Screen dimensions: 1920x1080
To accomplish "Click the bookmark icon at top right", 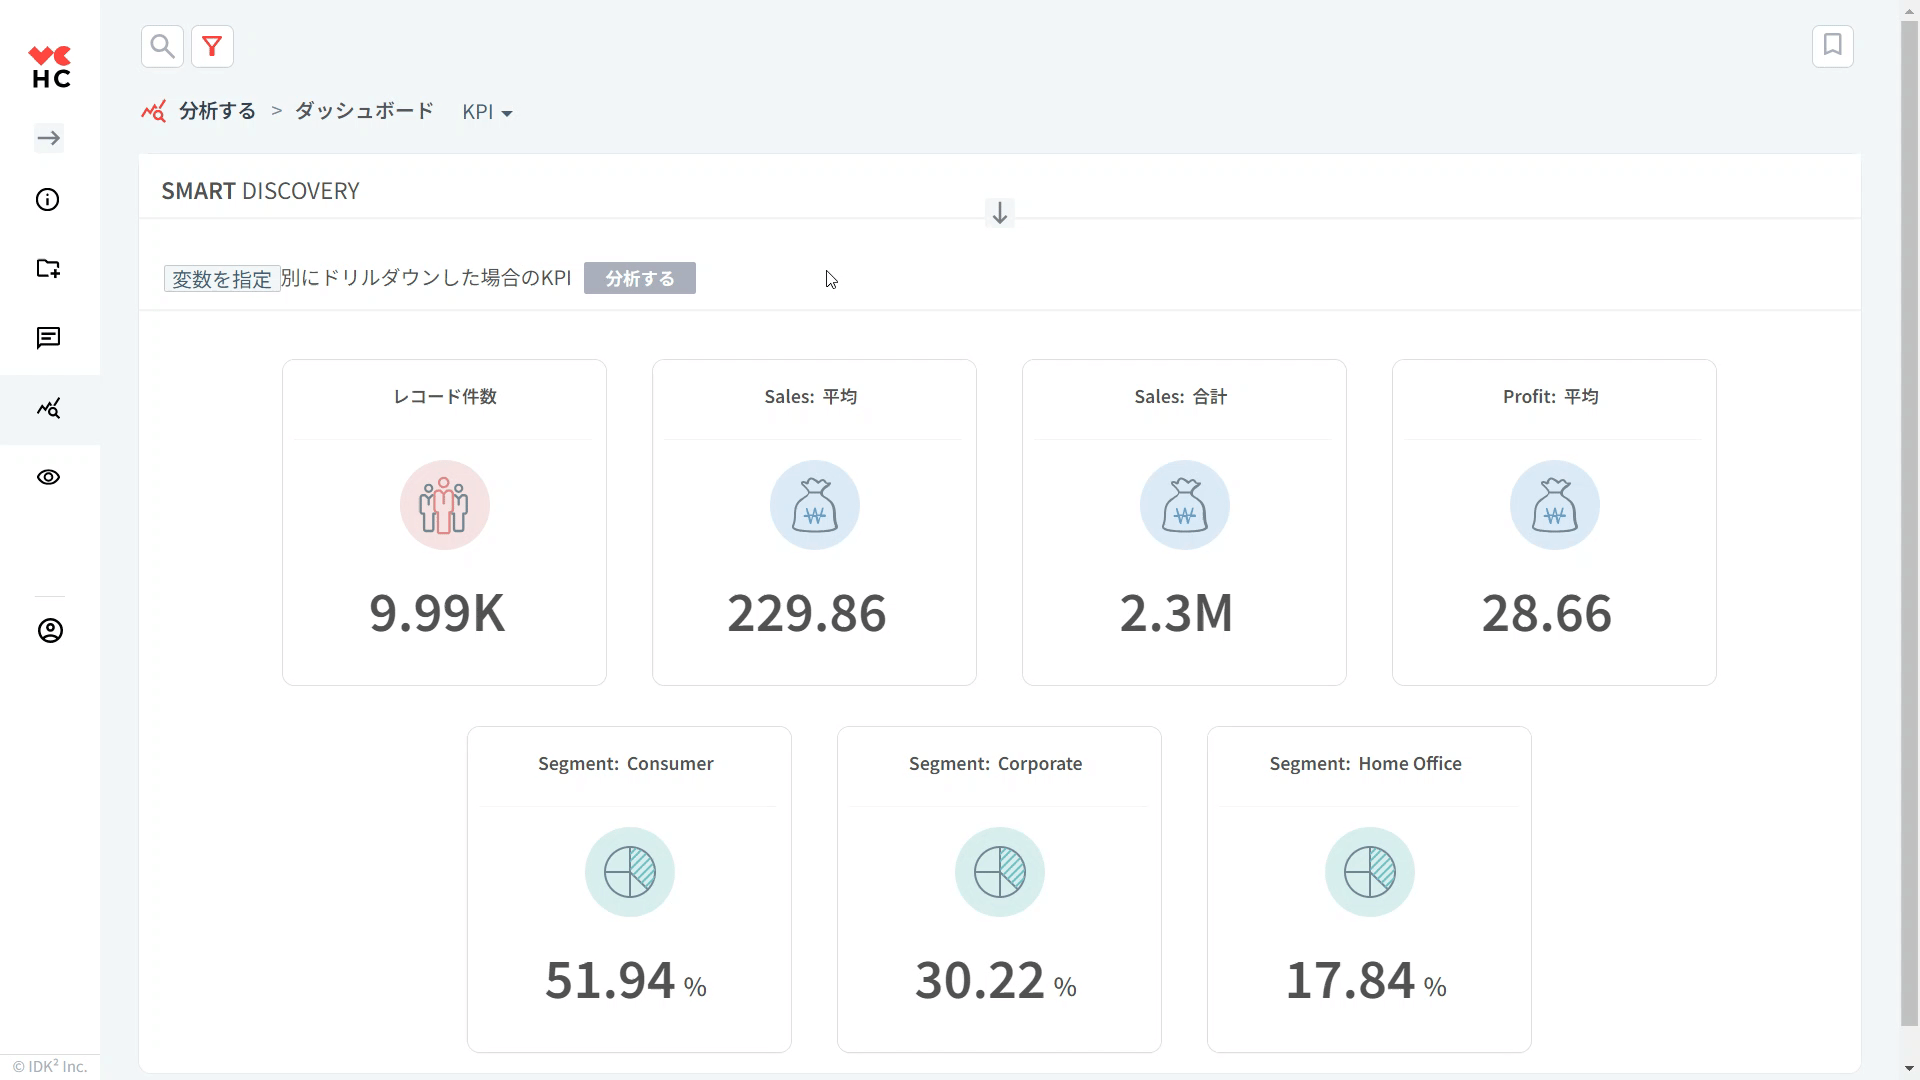I will pos(1832,46).
